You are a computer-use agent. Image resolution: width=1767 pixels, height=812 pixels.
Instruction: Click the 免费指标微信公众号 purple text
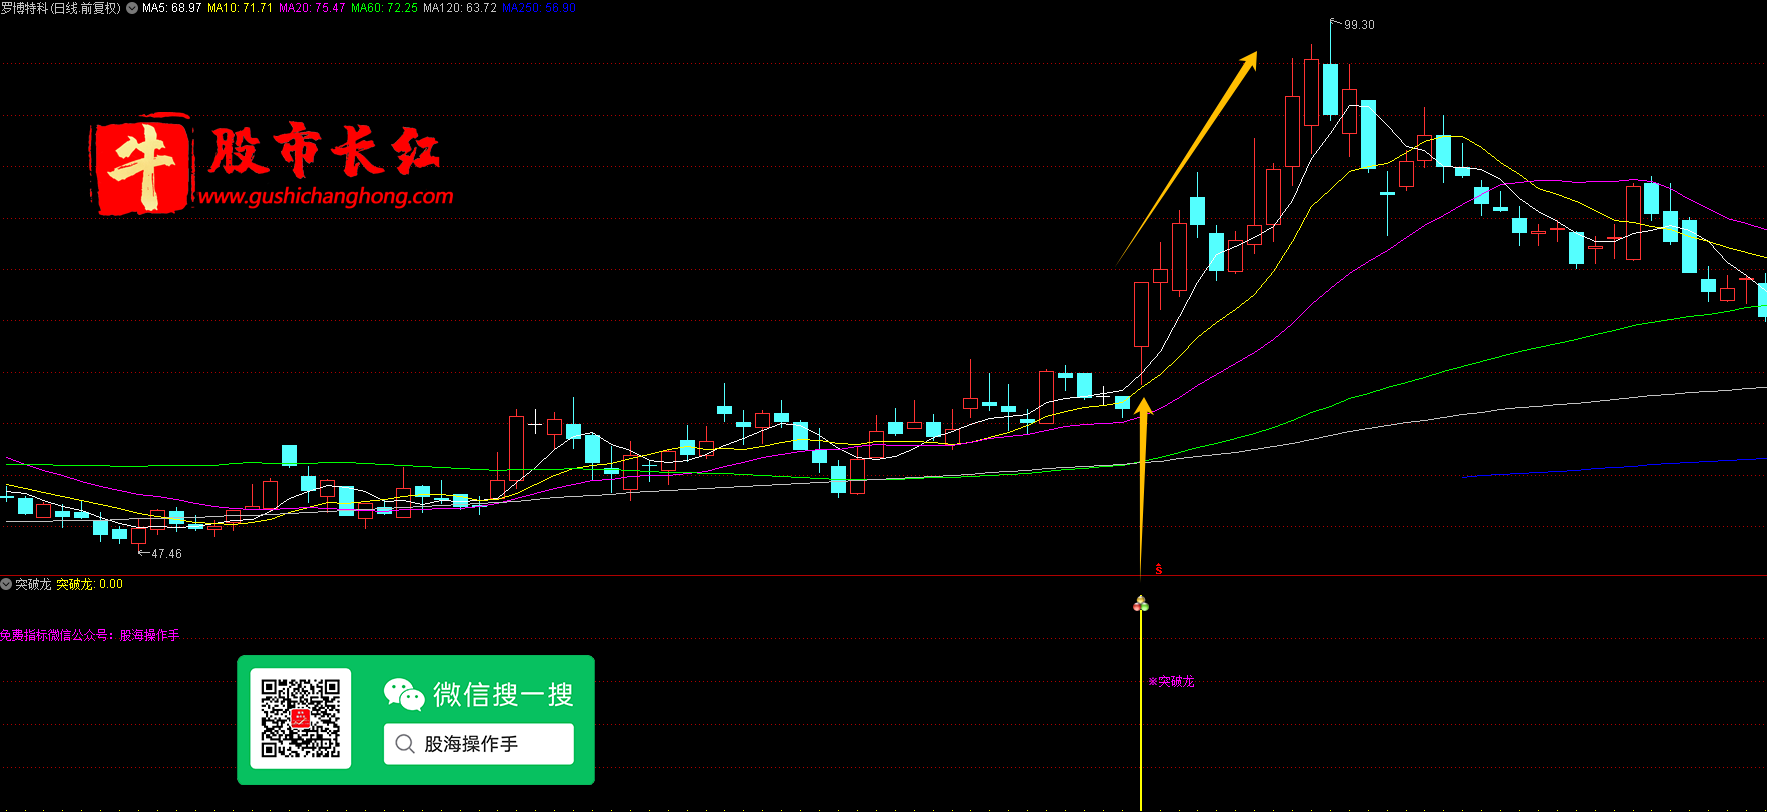(90, 635)
